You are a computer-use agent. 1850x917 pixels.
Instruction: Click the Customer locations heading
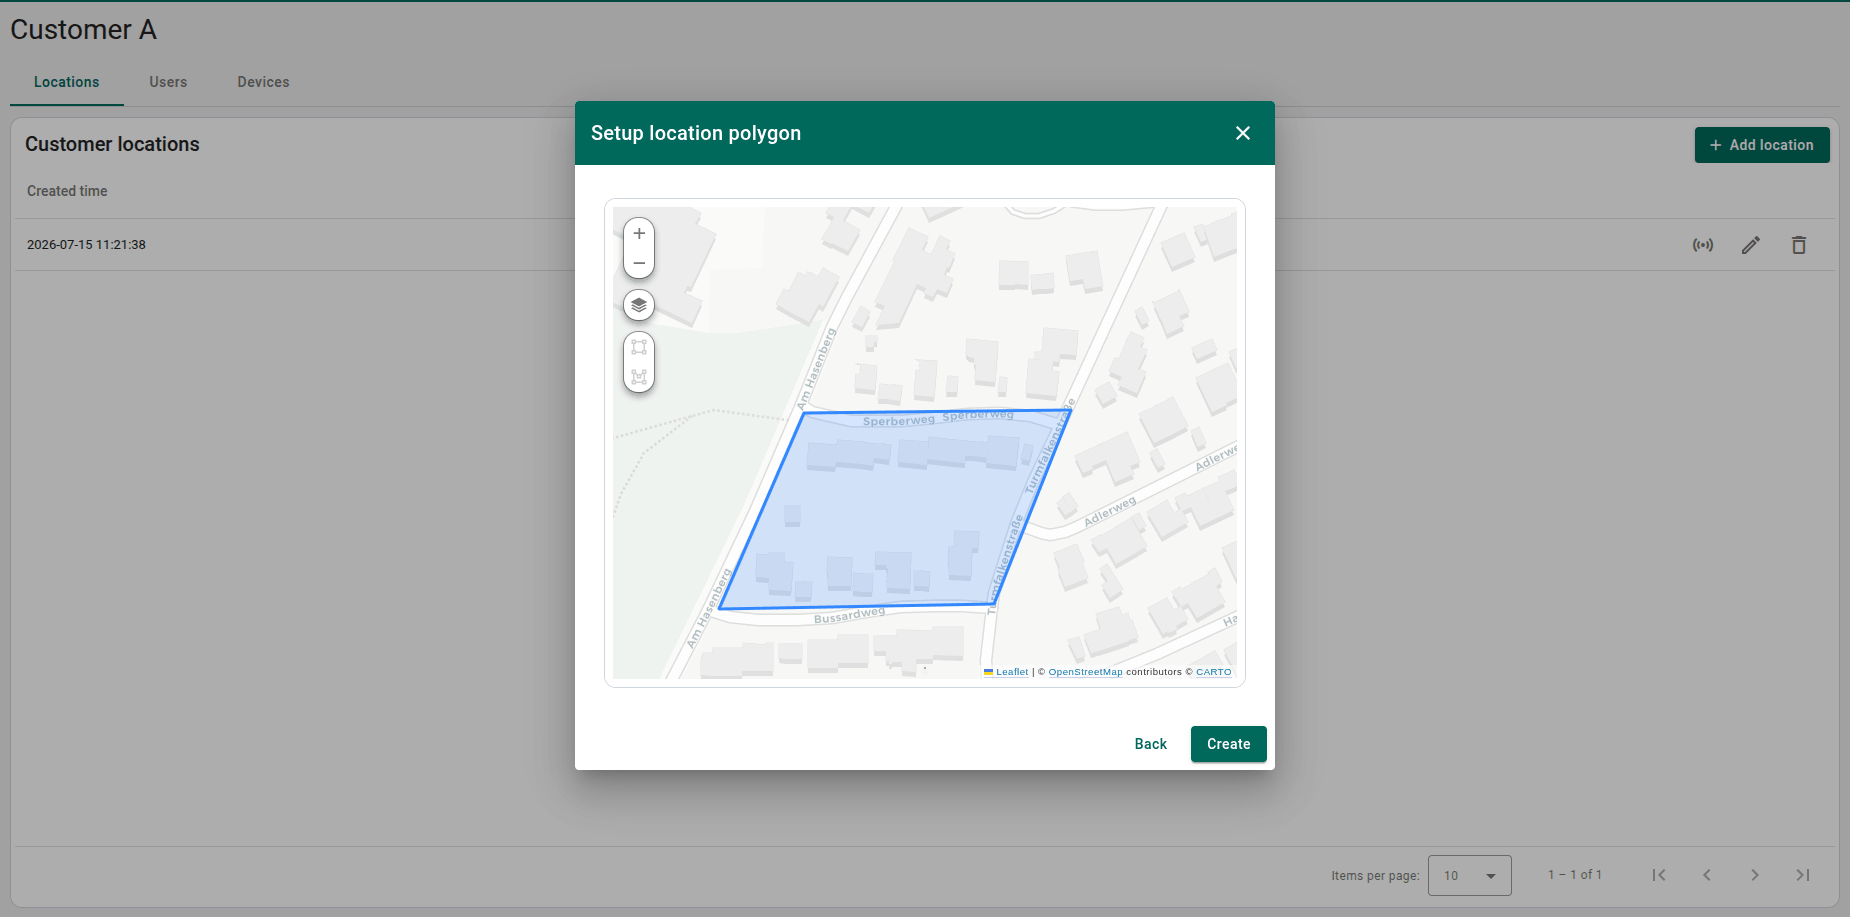click(112, 144)
